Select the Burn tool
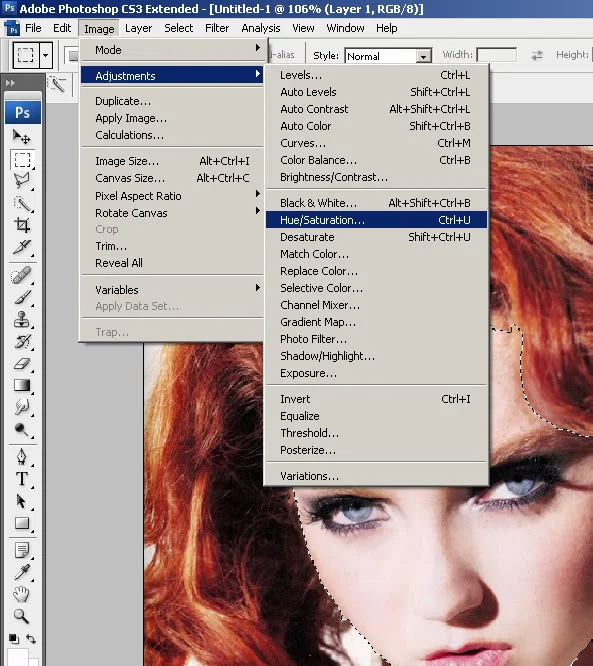 pyautogui.click(x=22, y=429)
